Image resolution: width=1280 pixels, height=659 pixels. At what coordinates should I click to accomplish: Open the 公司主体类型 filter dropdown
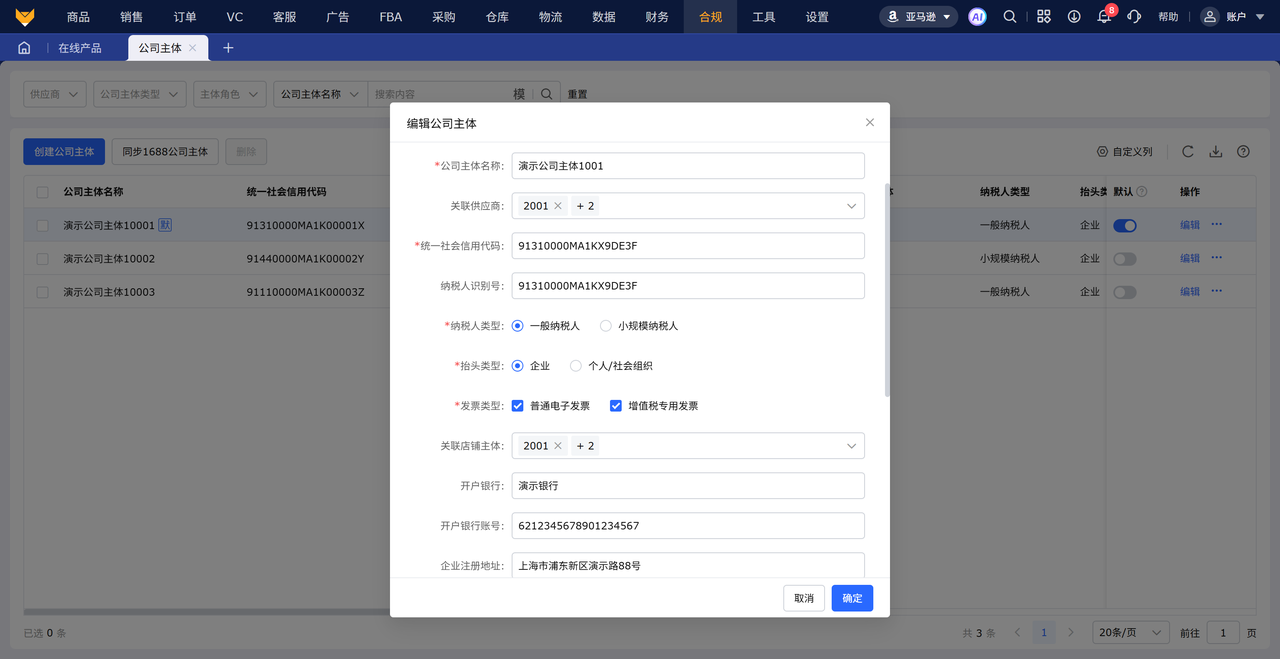140,94
